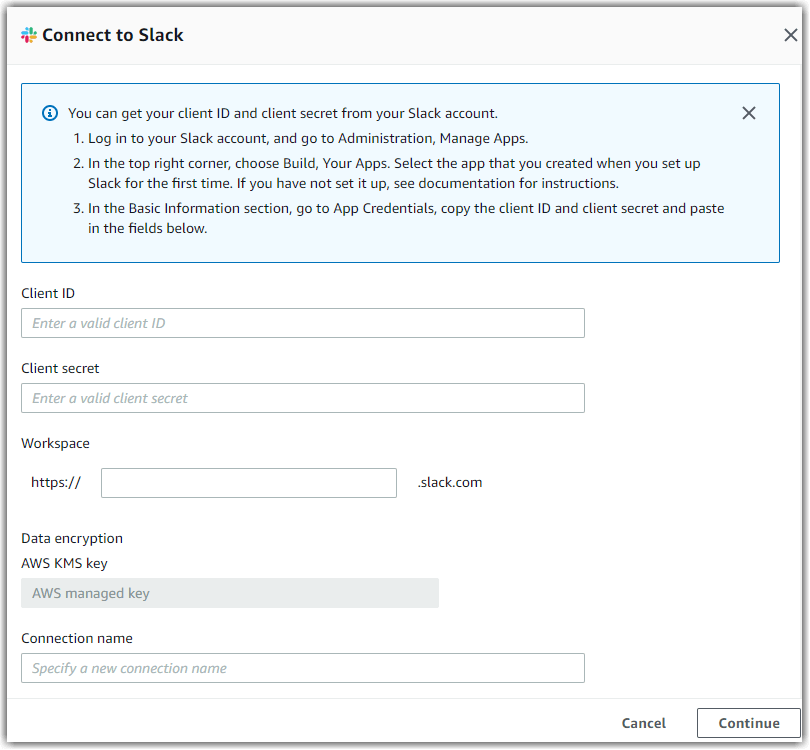
Task: Click Cancel to abort the connection
Action: click(643, 723)
